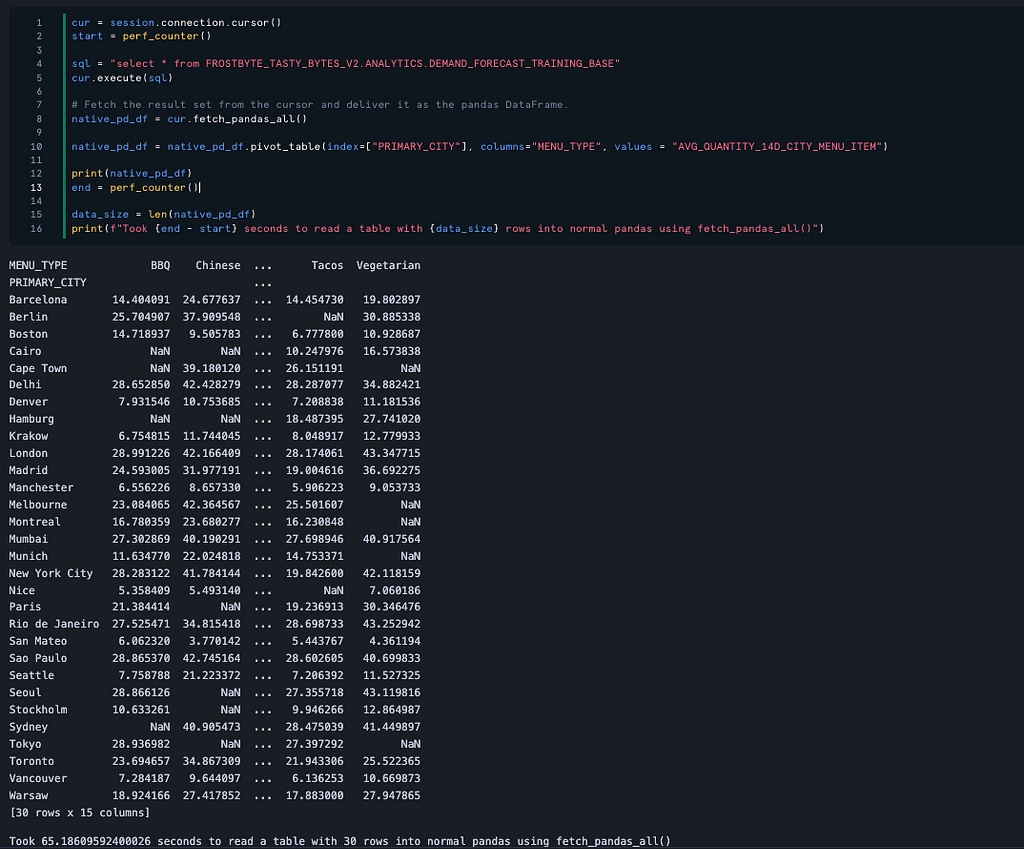Click Delhi's Vegetarian value 34.882421
Image resolution: width=1024 pixels, height=849 pixels.
(x=392, y=385)
